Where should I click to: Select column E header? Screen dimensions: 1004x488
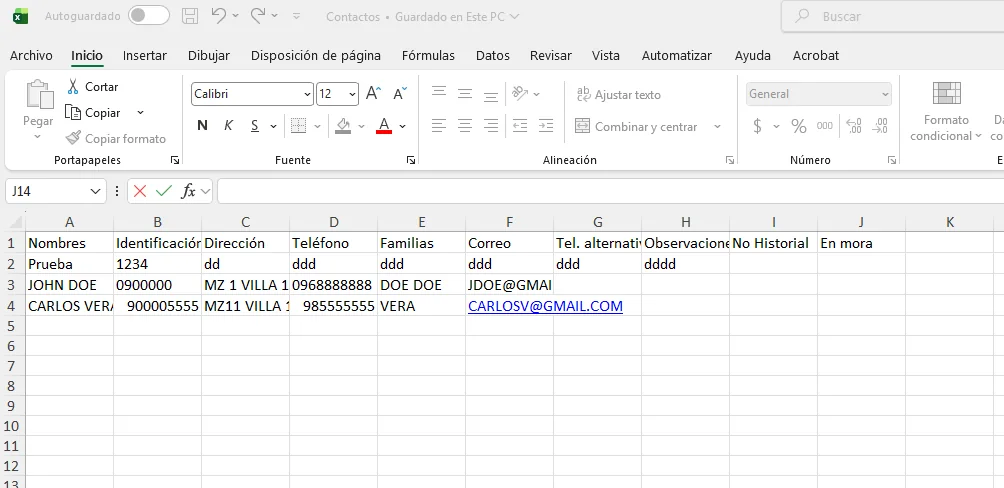(x=422, y=222)
